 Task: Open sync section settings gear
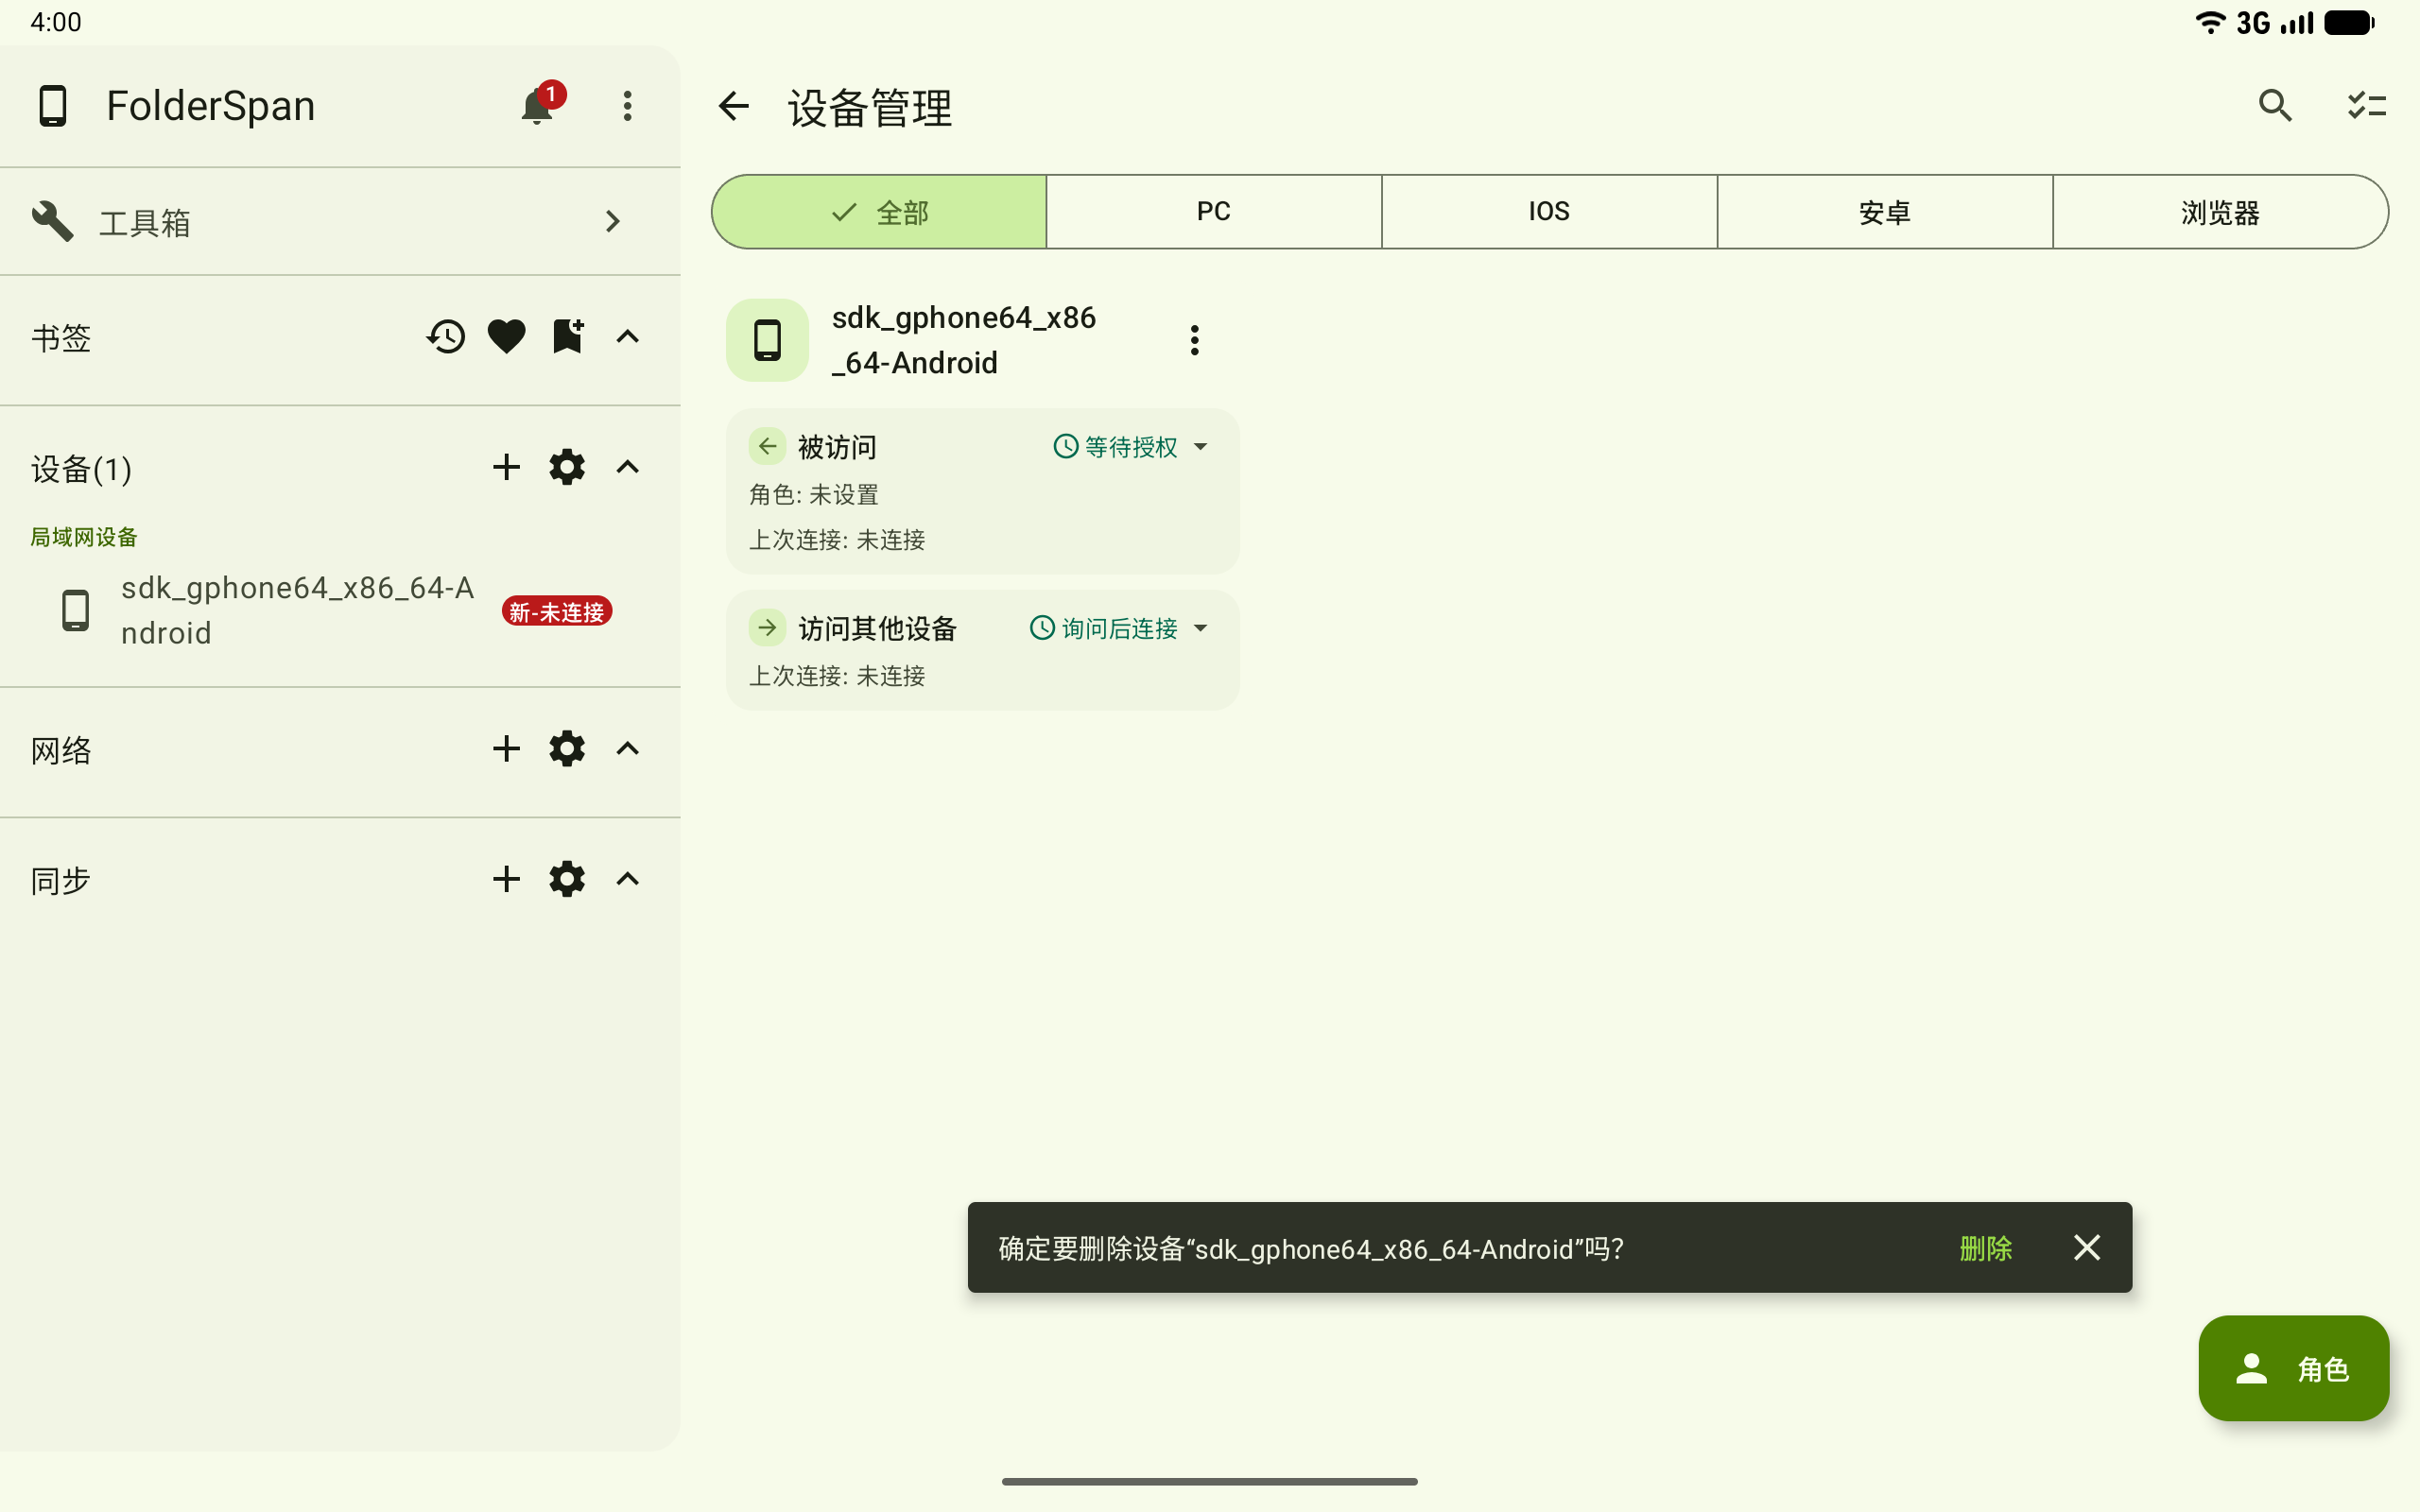[567, 879]
